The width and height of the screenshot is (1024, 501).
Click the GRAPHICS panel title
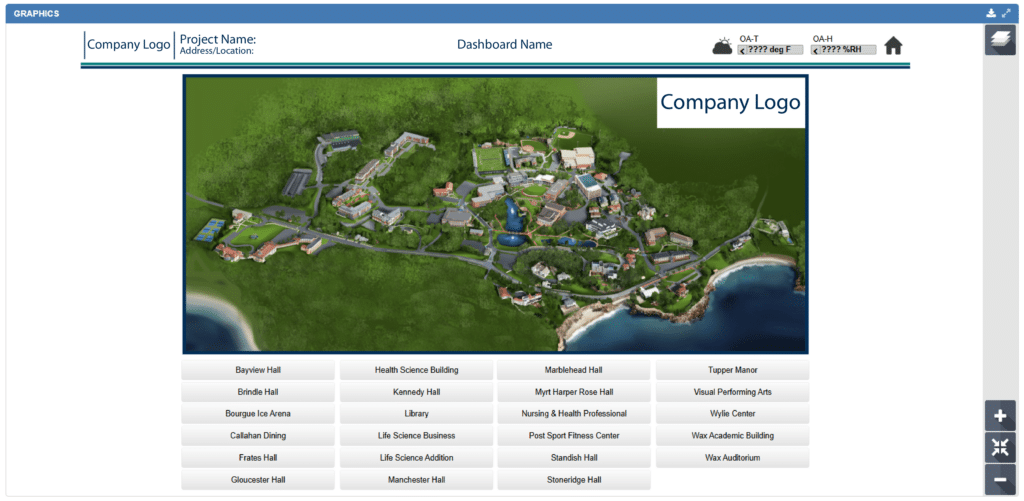click(x=36, y=13)
